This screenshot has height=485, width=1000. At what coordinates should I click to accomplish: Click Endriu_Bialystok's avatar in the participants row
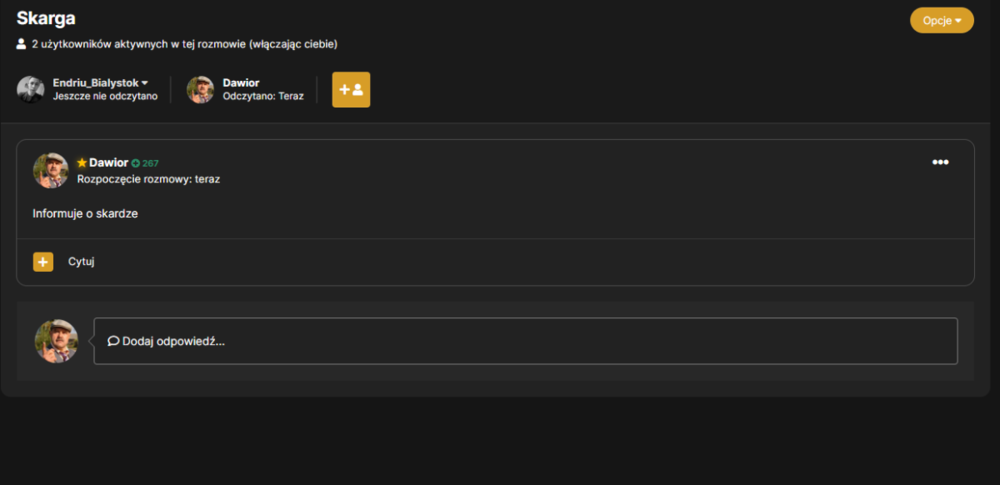tap(30, 89)
